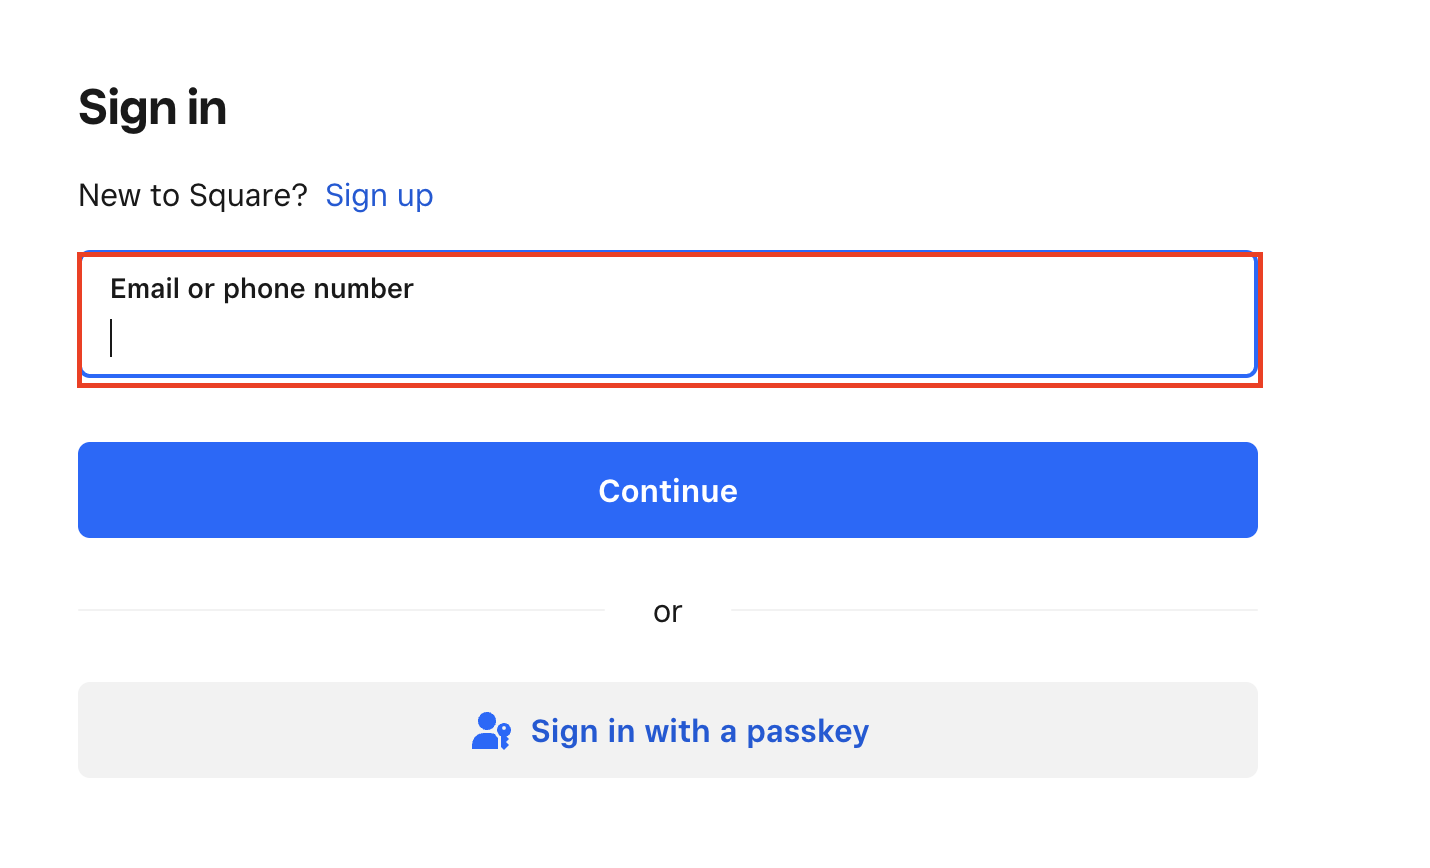Click the 'Email or phone number' label
1430x868 pixels.
pos(262,289)
